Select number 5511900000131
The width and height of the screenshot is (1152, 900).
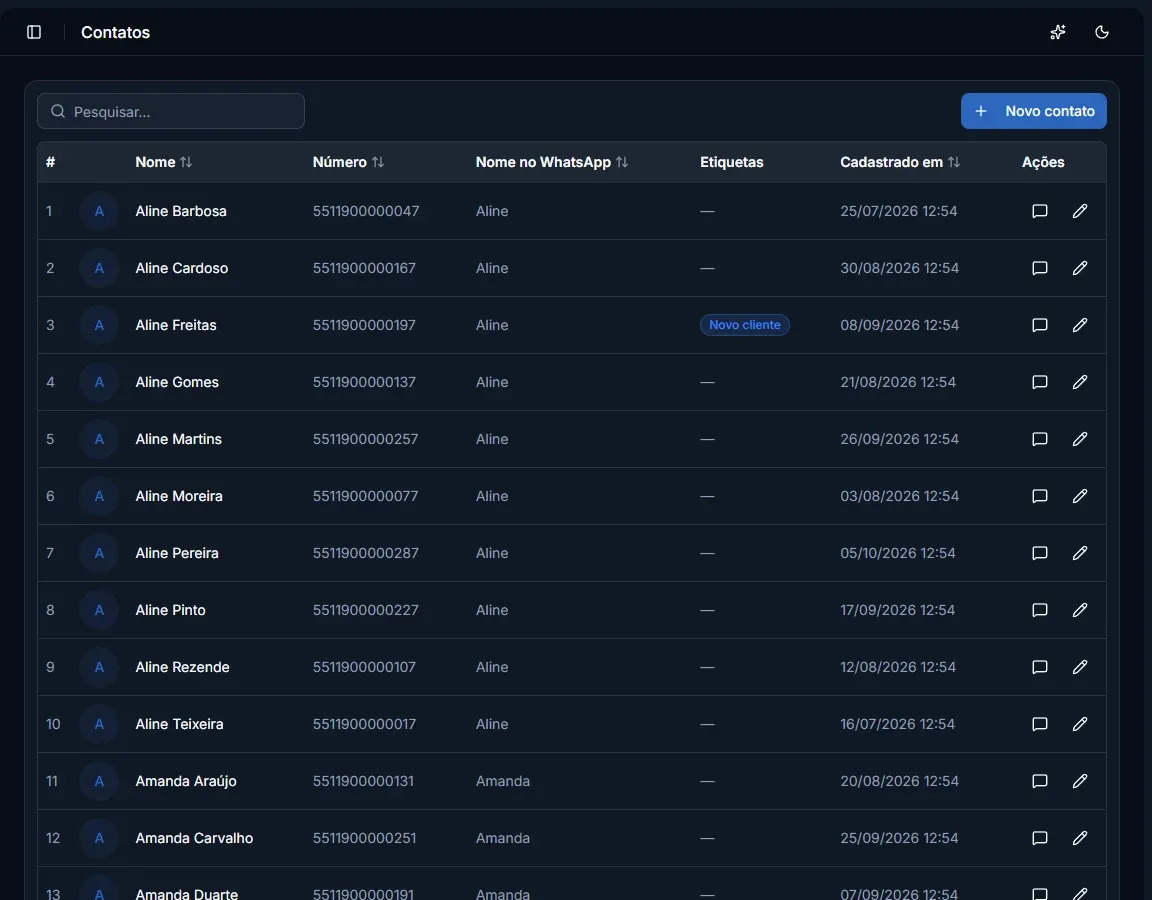click(363, 781)
